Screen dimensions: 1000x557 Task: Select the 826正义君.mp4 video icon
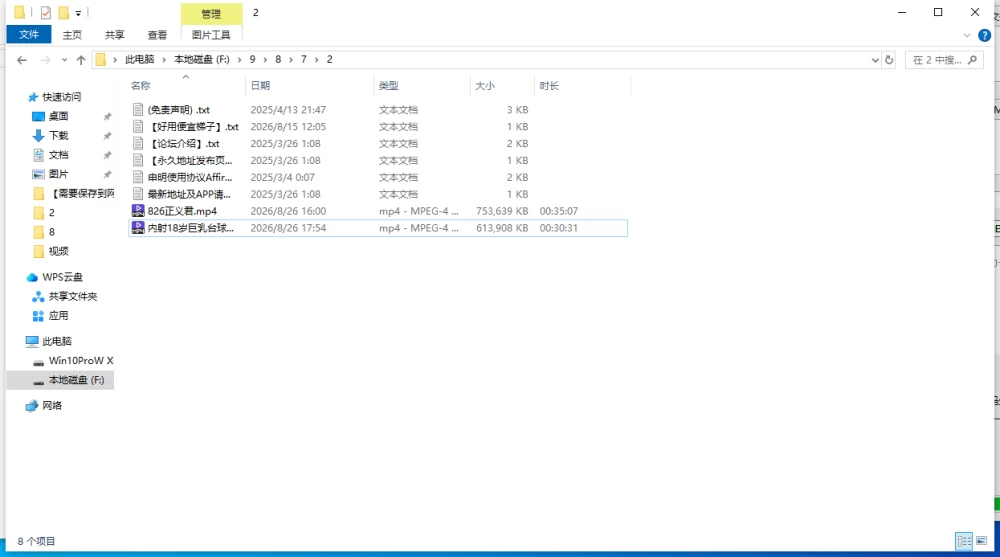138,211
